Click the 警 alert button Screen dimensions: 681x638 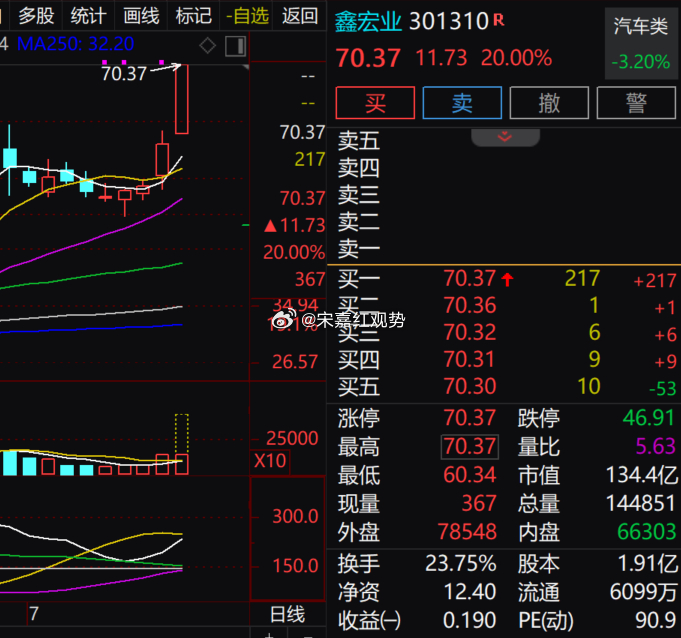point(636,103)
